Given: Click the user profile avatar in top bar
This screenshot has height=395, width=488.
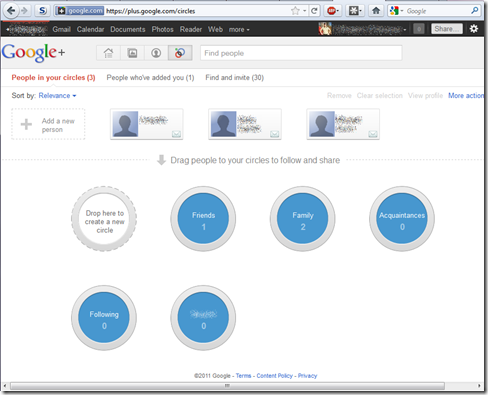Looking at the screenshot, I should pyautogui.click(x=325, y=29).
